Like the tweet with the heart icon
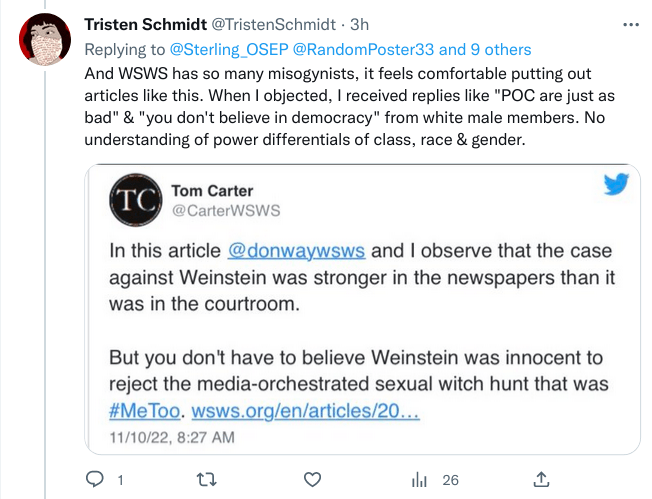652x499 pixels. pos(313,480)
